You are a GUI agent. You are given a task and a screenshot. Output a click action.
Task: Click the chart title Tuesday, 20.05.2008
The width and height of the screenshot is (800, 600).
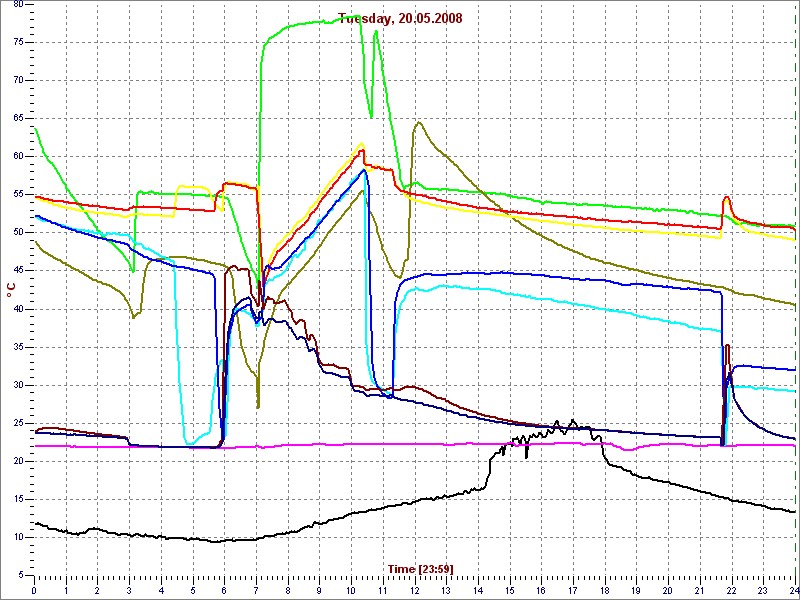[401, 19]
